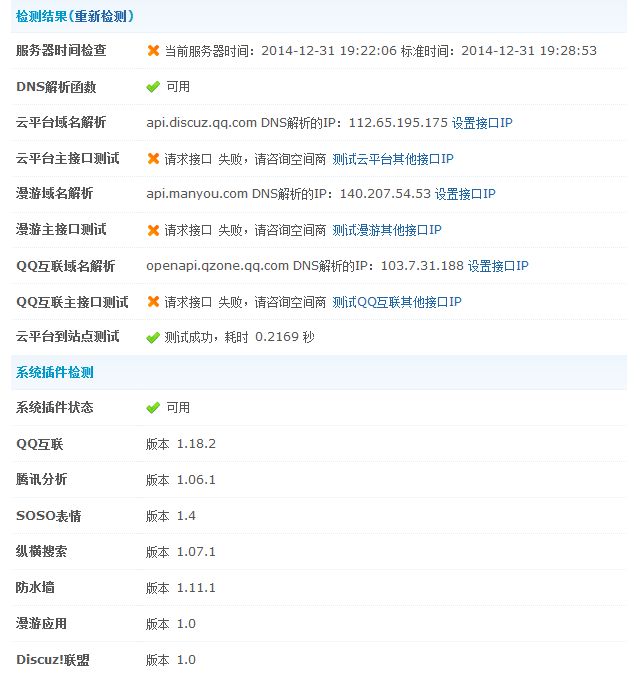
Task: Select the 系统插件状态 label
Action: click(x=55, y=407)
